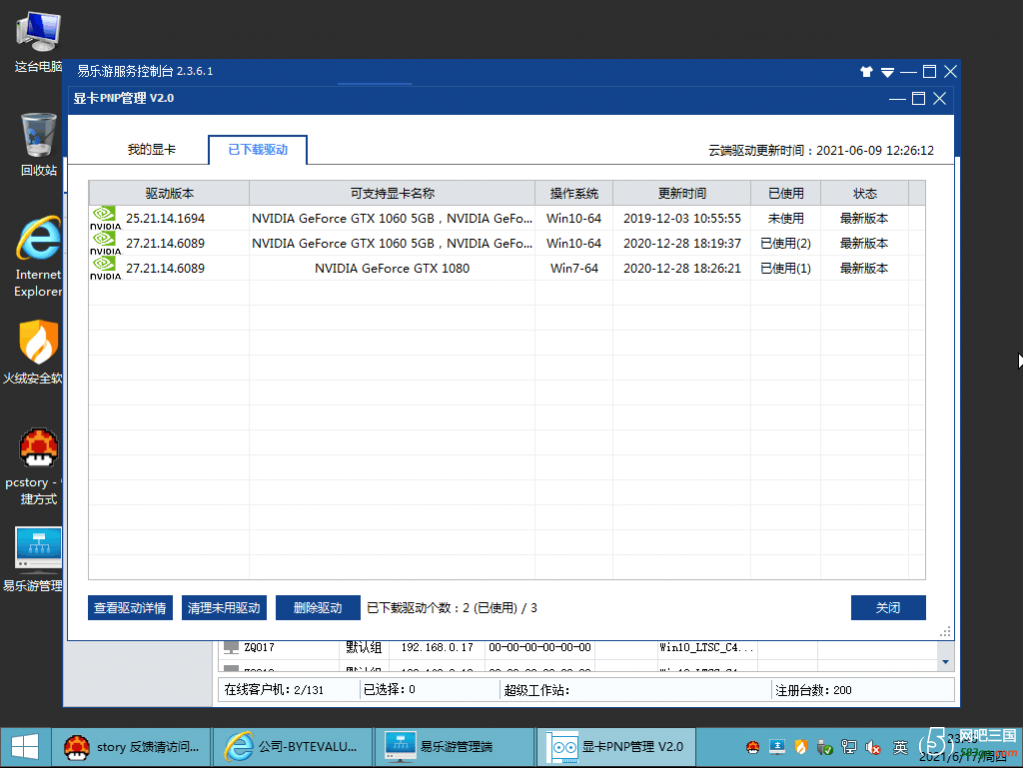Sort by 驱动版本 column header
The image size is (1023, 768).
coord(169,193)
